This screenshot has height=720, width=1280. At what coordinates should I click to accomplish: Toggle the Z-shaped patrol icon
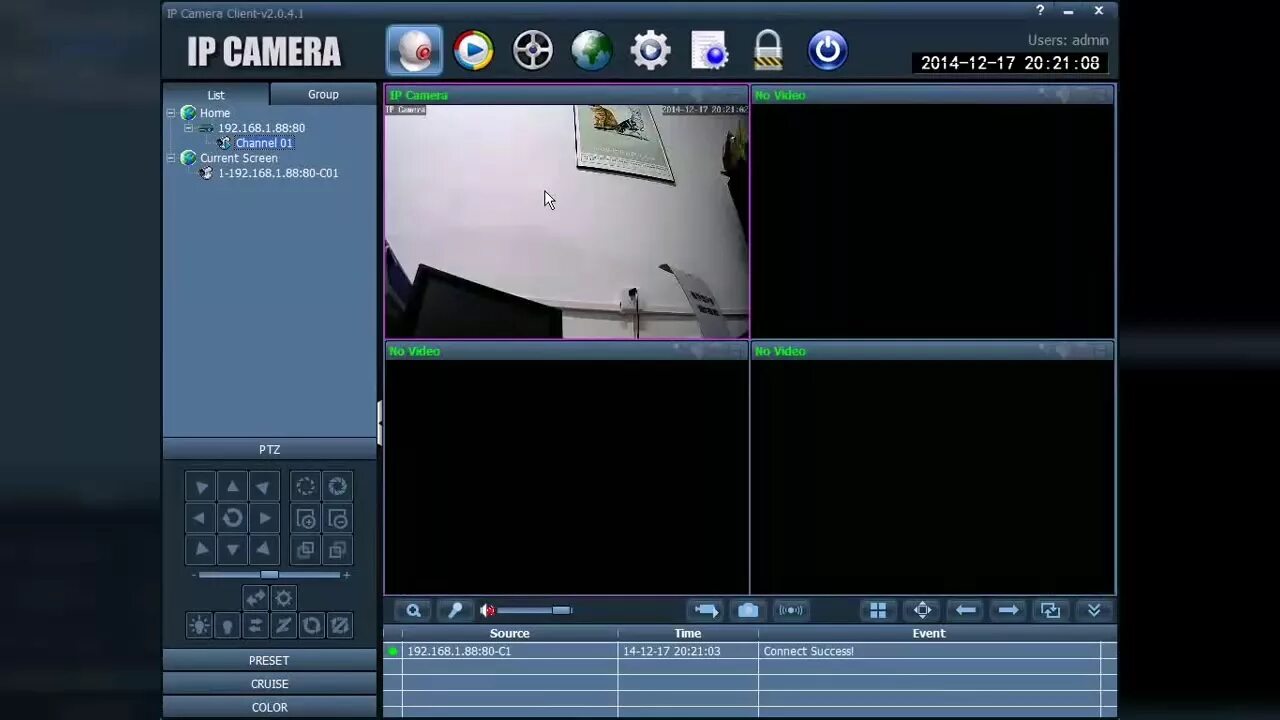click(284, 626)
